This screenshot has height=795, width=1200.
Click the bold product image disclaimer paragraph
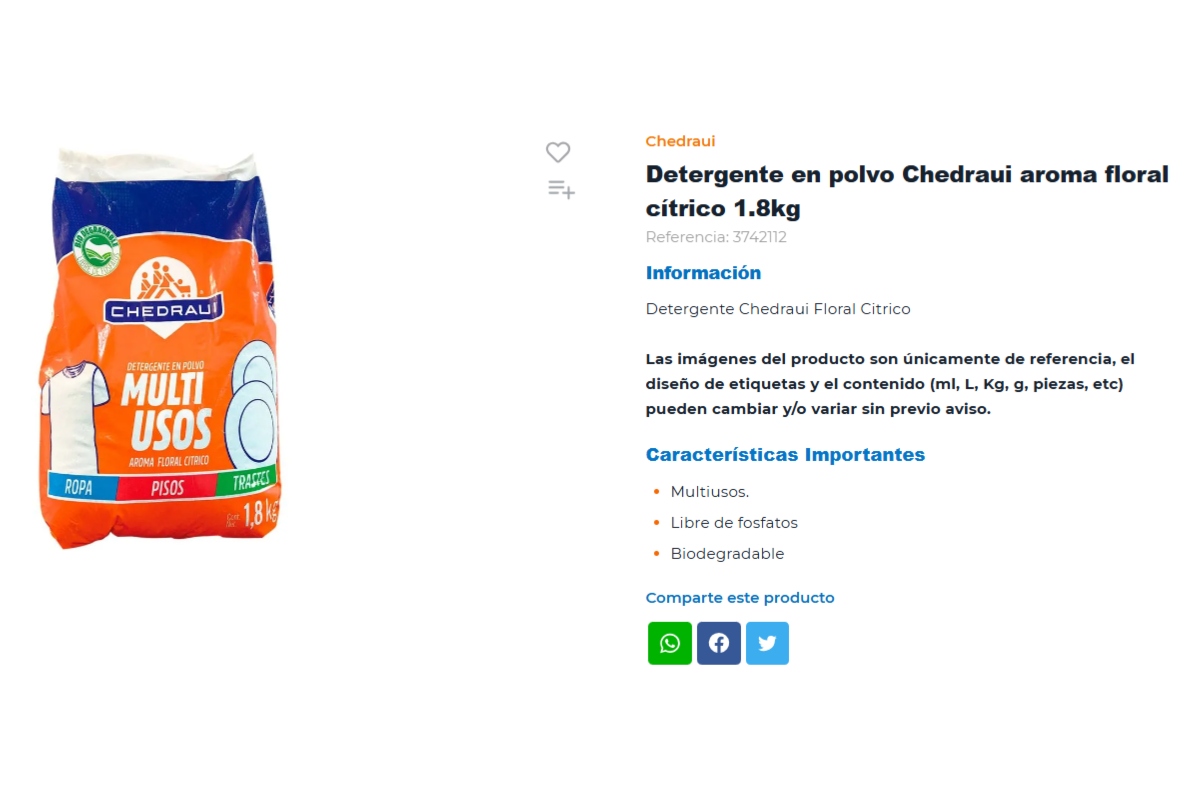tap(891, 384)
